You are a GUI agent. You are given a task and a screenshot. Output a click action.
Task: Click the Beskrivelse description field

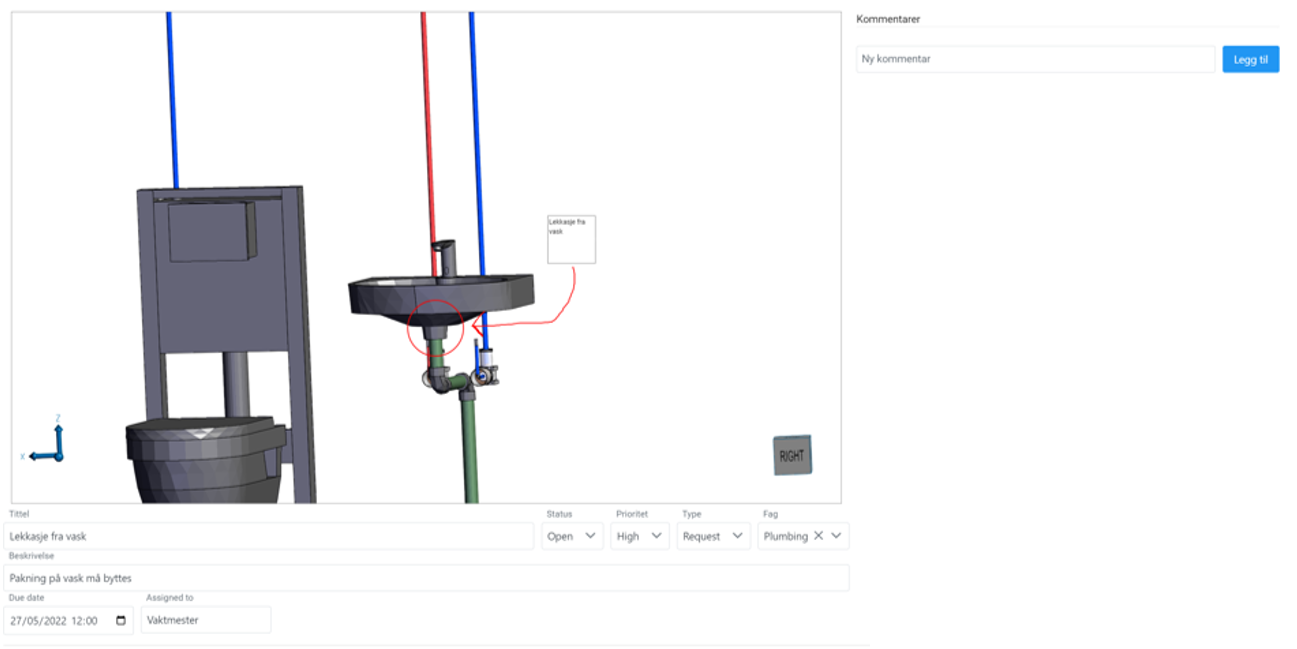[x=426, y=578]
